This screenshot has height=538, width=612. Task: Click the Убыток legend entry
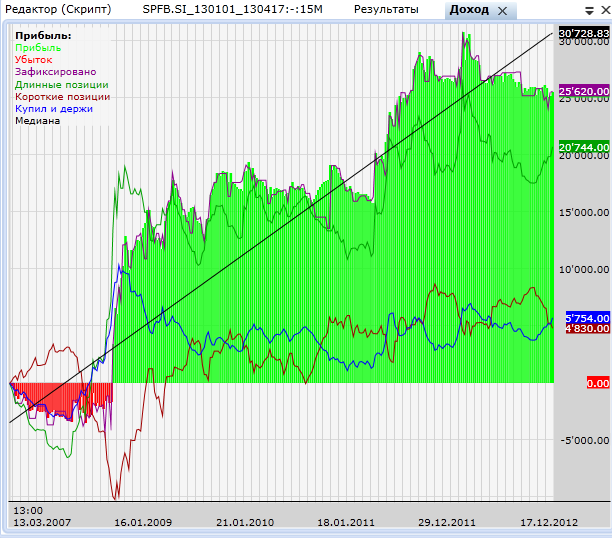[x=34, y=60]
